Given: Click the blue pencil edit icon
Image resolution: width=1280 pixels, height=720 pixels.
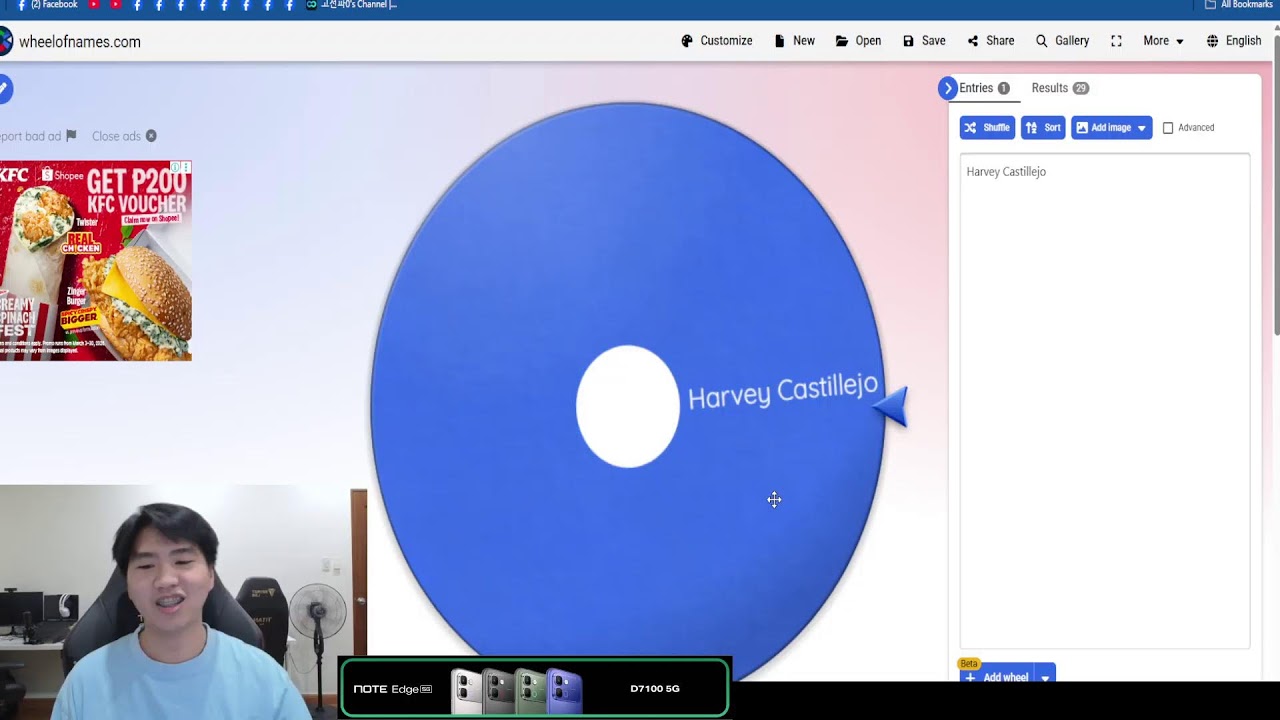Looking at the screenshot, I should pos(4,89).
